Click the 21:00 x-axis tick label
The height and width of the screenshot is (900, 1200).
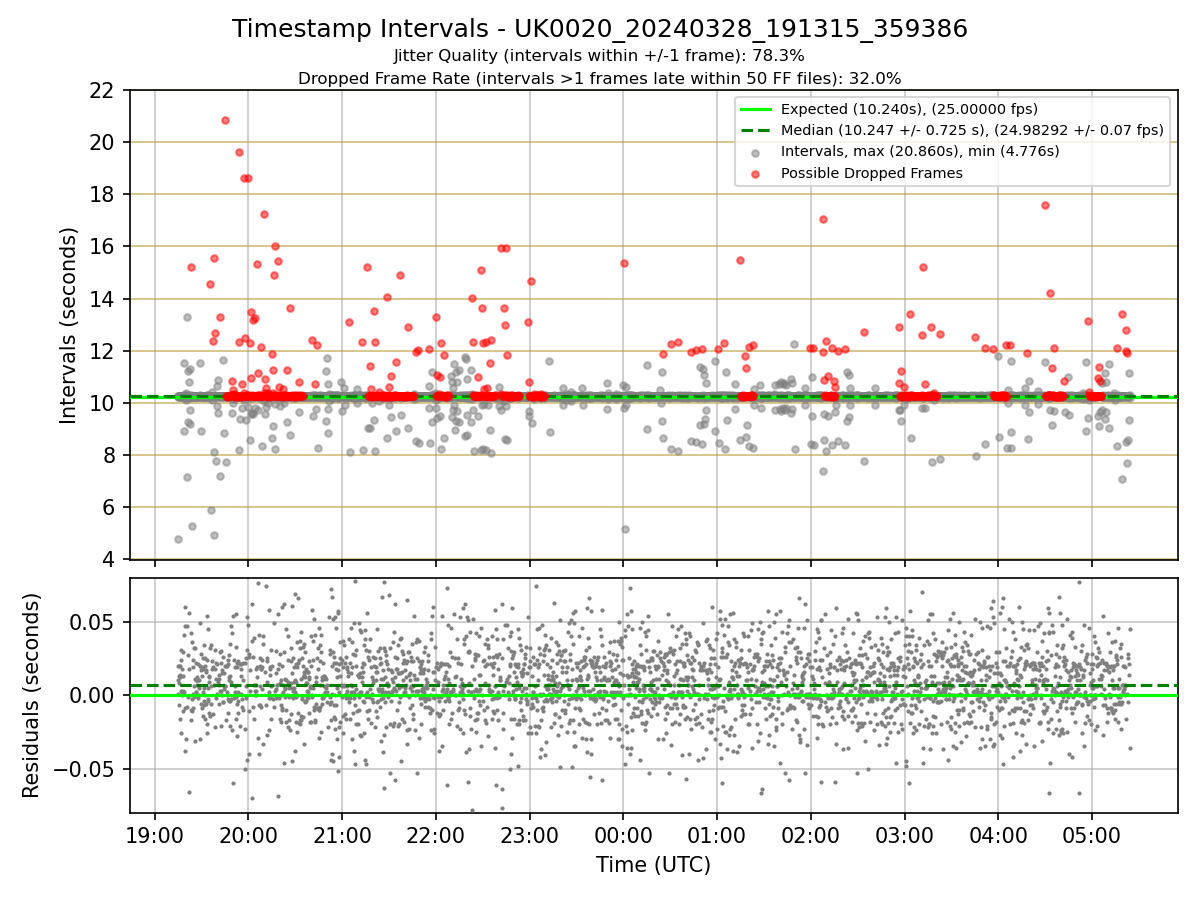click(x=342, y=835)
